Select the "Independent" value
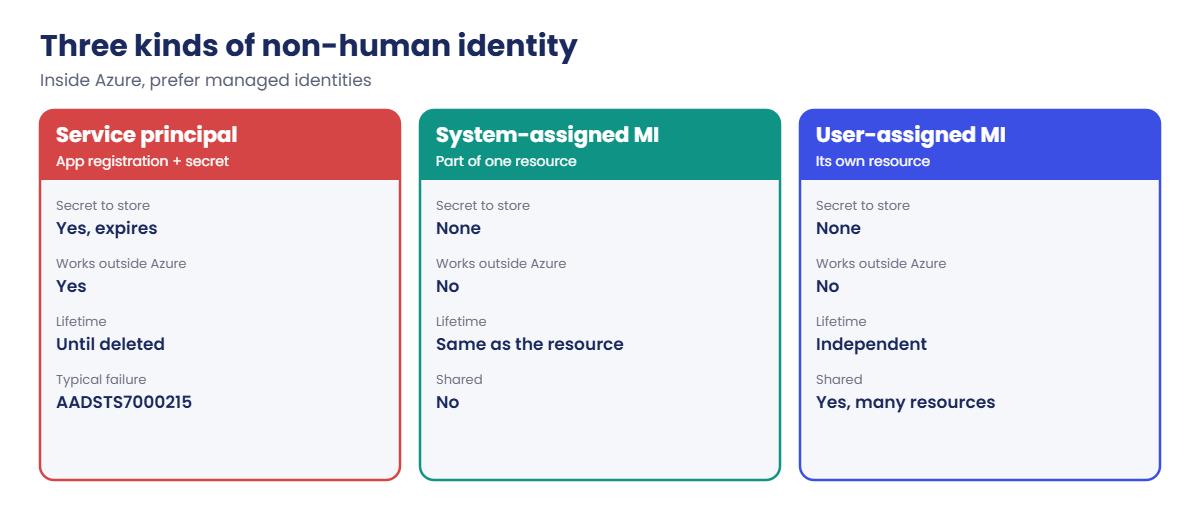1200x514 pixels. pos(872,344)
